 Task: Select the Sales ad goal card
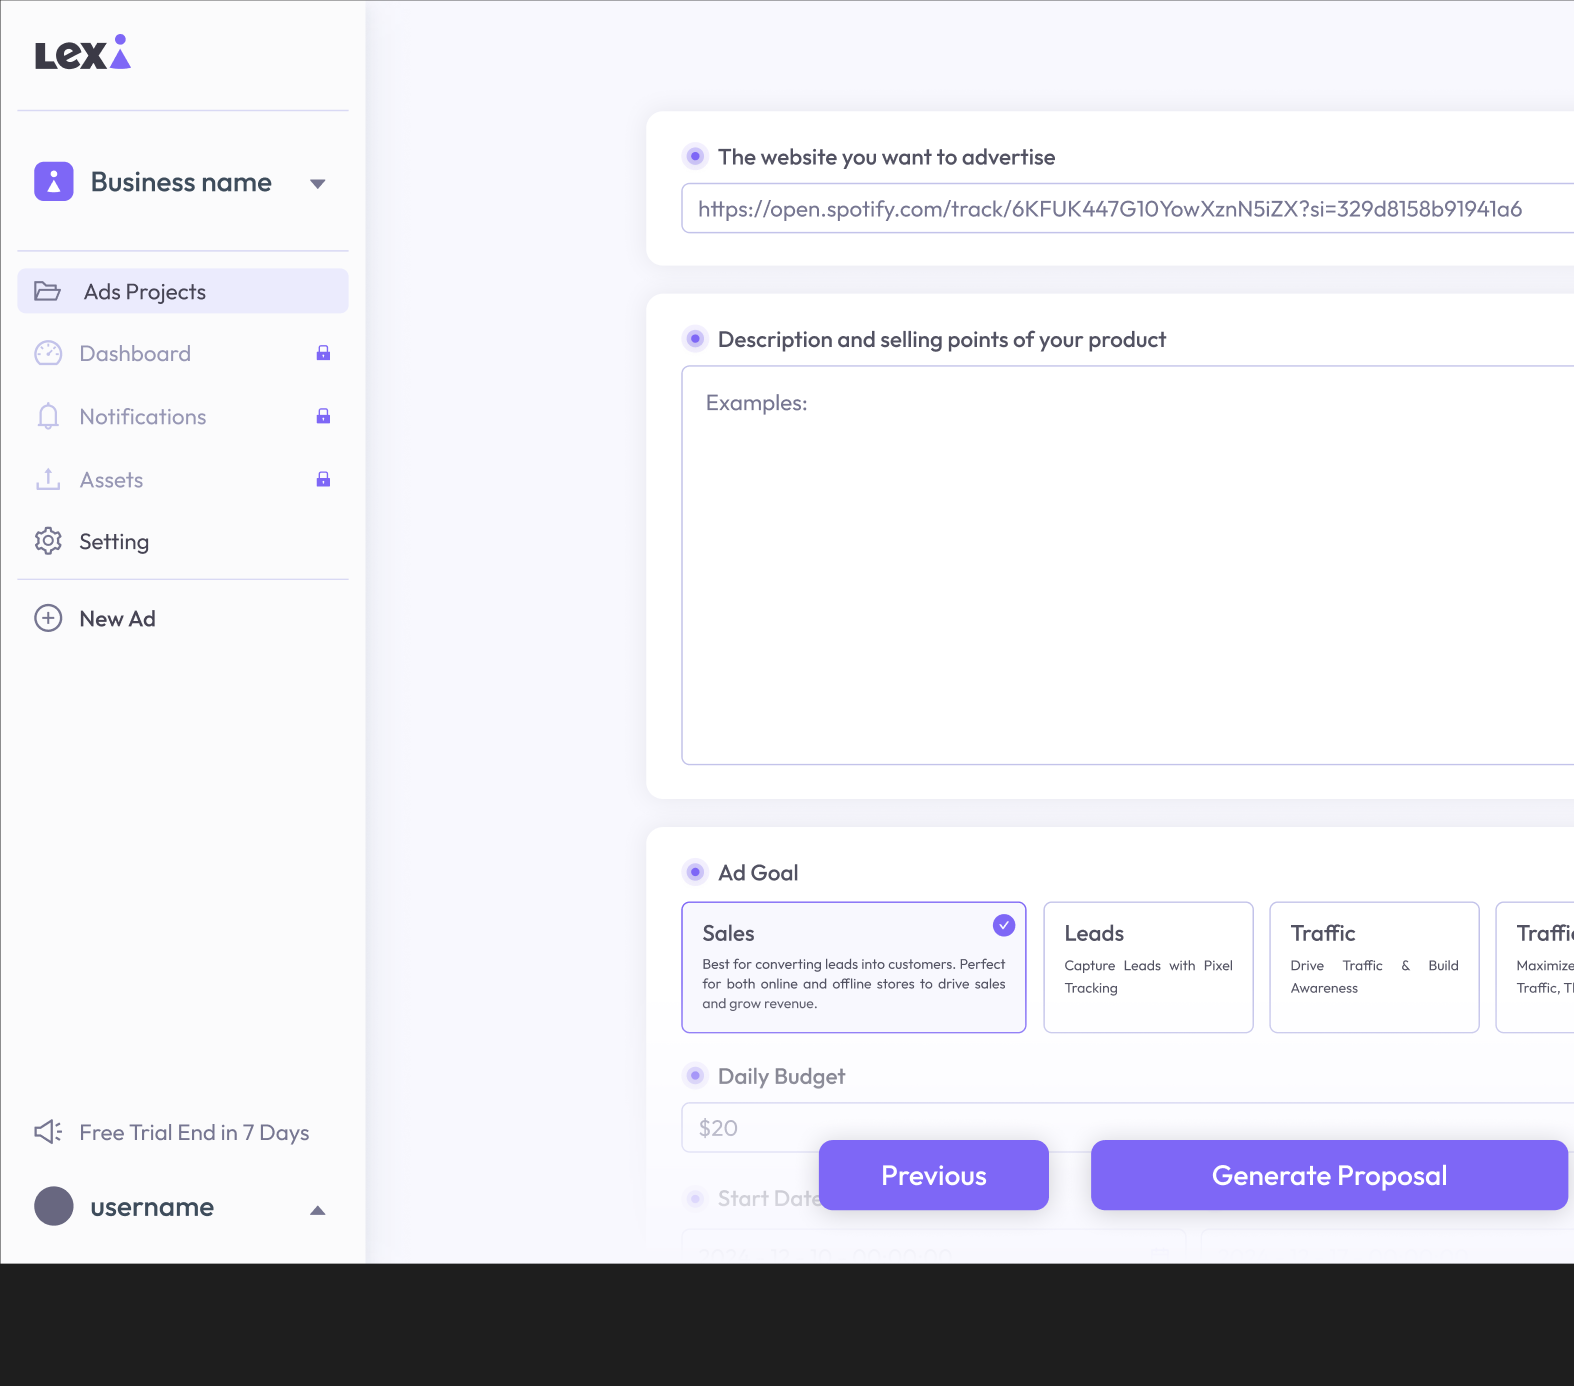pos(854,967)
